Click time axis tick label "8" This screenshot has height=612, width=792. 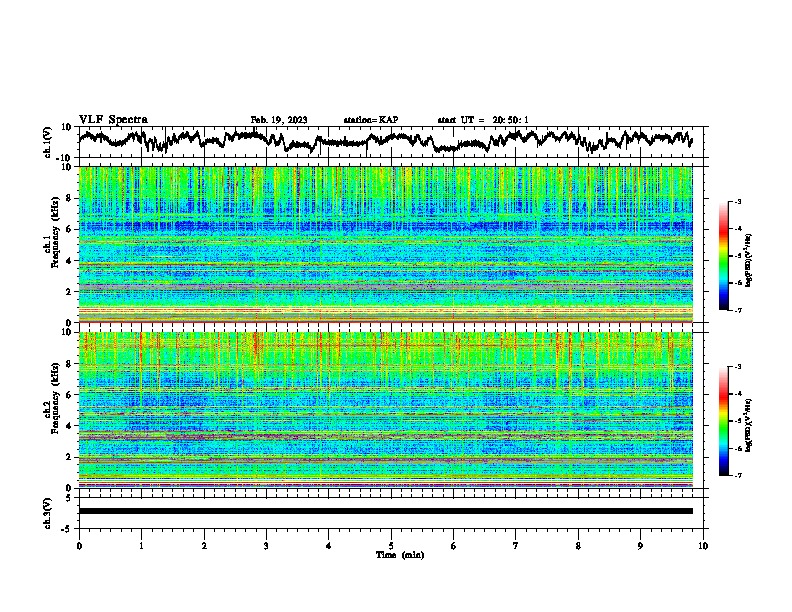(578, 546)
